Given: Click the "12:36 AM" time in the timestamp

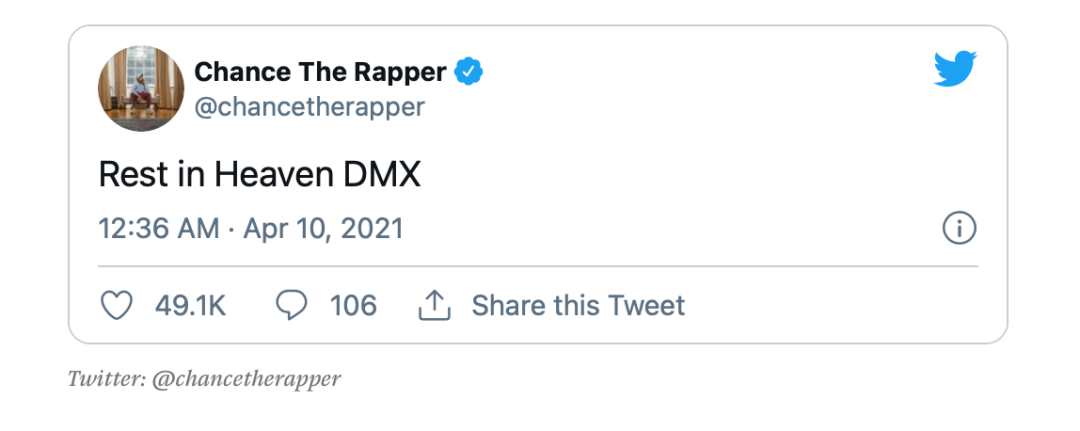Looking at the screenshot, I should point(158,228).
